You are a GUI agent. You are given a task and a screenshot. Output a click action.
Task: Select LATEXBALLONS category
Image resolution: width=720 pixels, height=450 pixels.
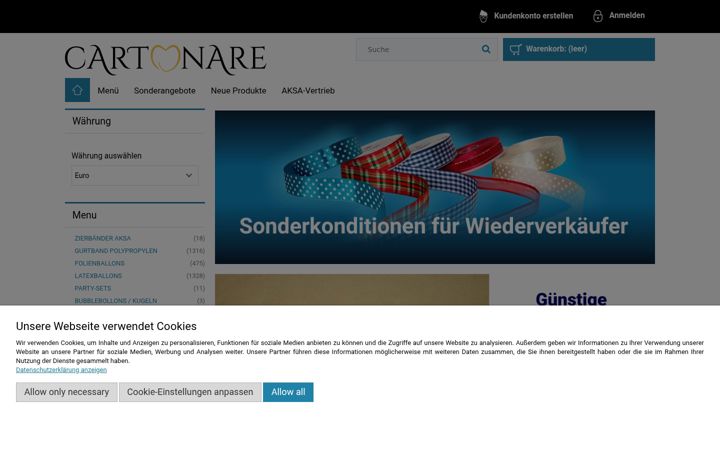[x=98, y=276]
